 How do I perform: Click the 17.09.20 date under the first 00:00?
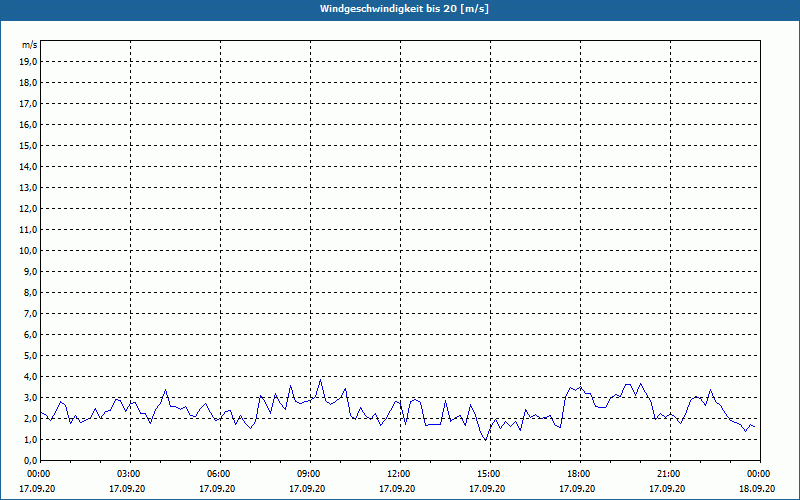(39, 489)
